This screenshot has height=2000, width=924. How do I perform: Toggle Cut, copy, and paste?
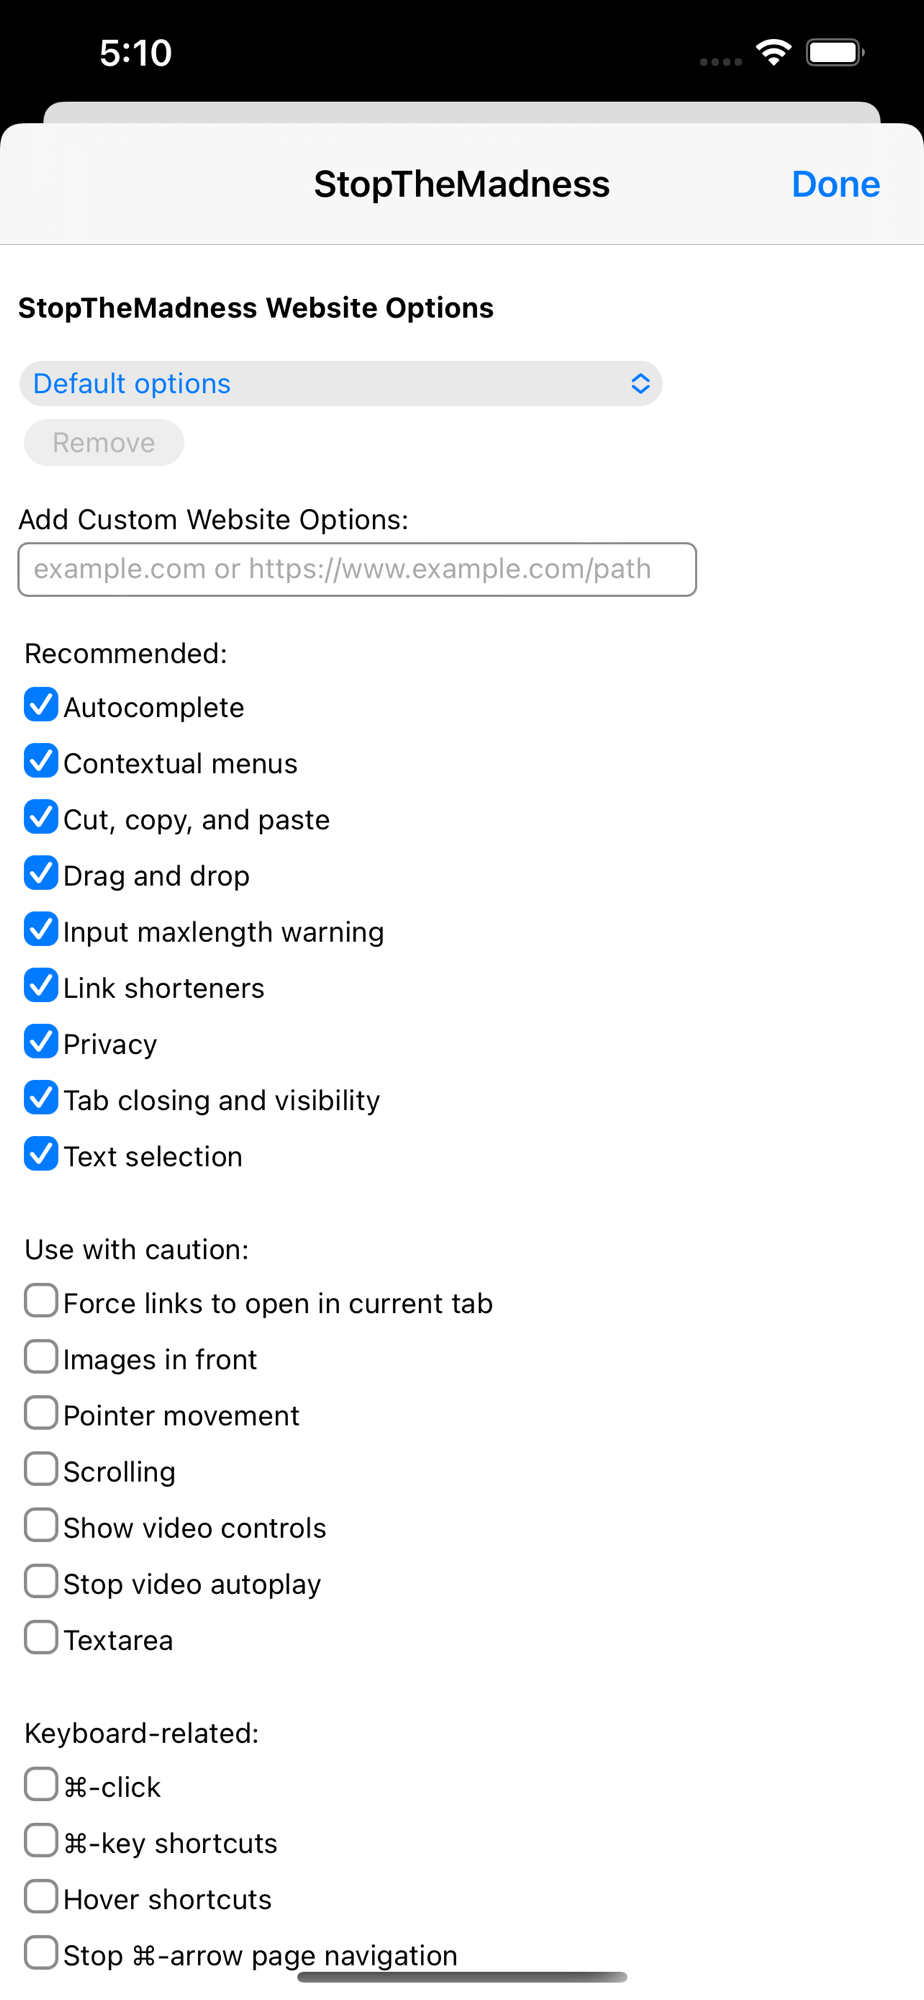click(41, 817)
